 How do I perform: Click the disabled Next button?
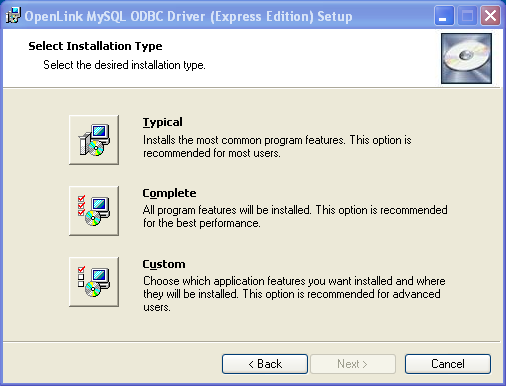[353, 364]
